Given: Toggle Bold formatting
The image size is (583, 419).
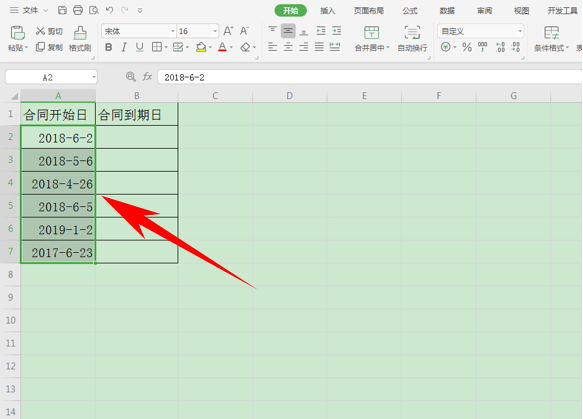Looking at the screenshot, I should click(109, 47).
